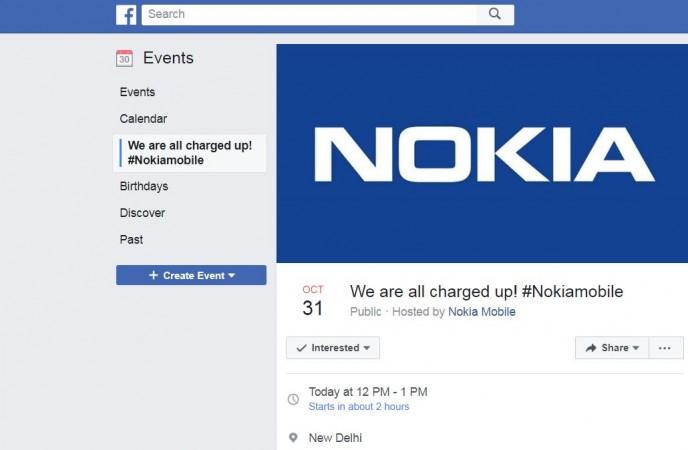Click the search magnifier icon

tap(494, 14)
